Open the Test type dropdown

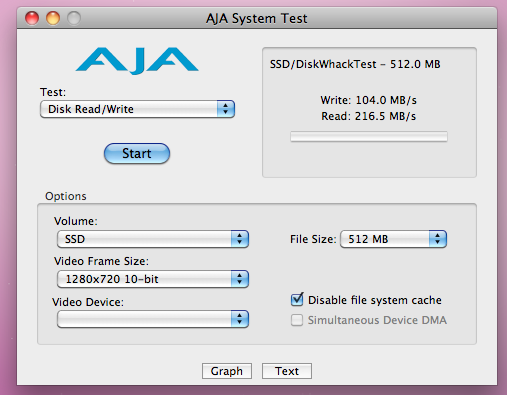tap(137, 109)
